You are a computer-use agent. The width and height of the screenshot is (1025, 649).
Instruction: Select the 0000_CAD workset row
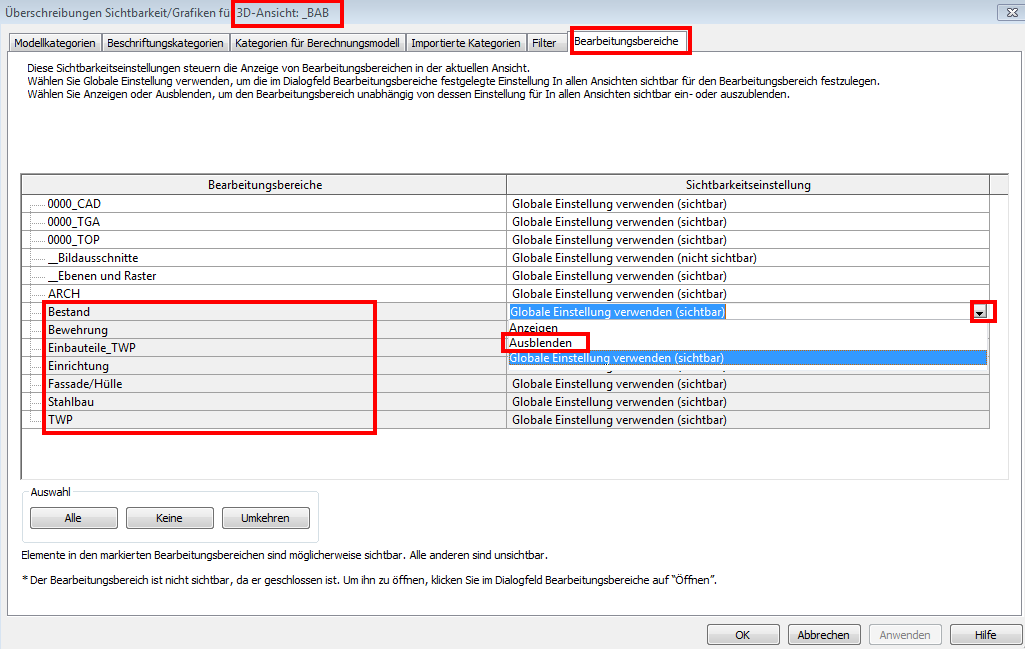74,204
